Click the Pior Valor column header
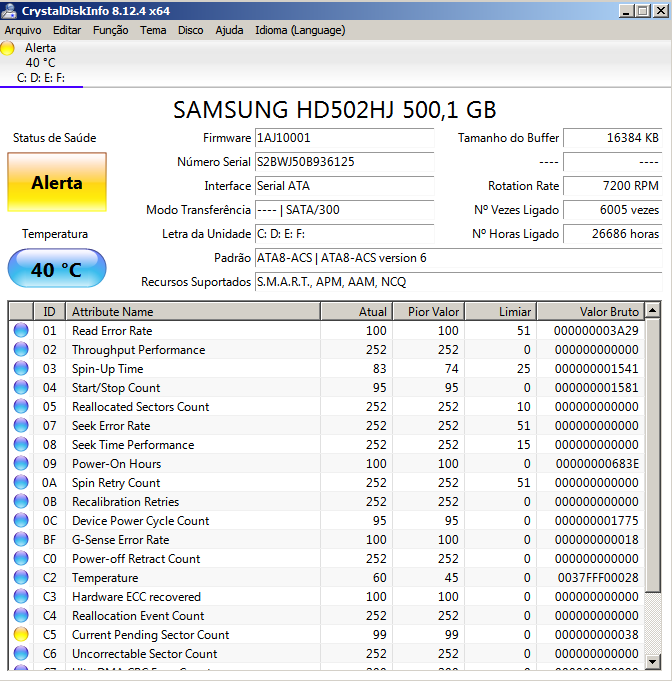The image size is (672, 681). tap(429, 311)
